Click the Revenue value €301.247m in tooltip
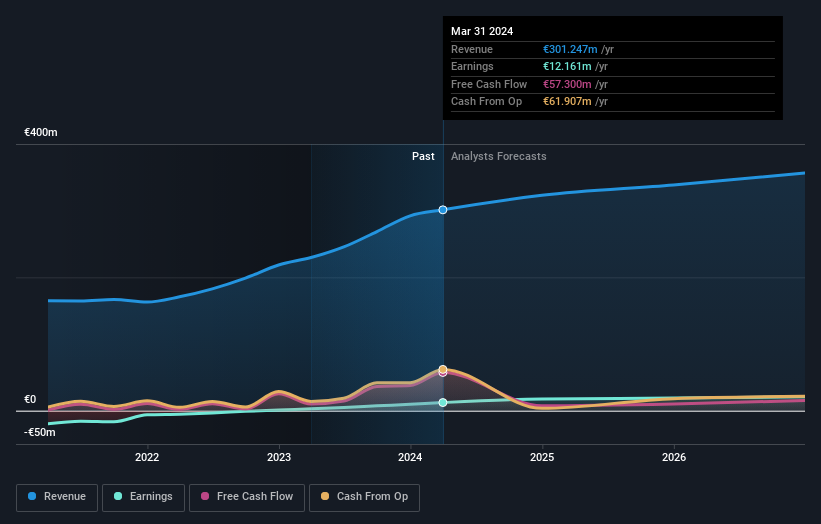This screenshot has height=524, width=821. (x=570, y=49)
